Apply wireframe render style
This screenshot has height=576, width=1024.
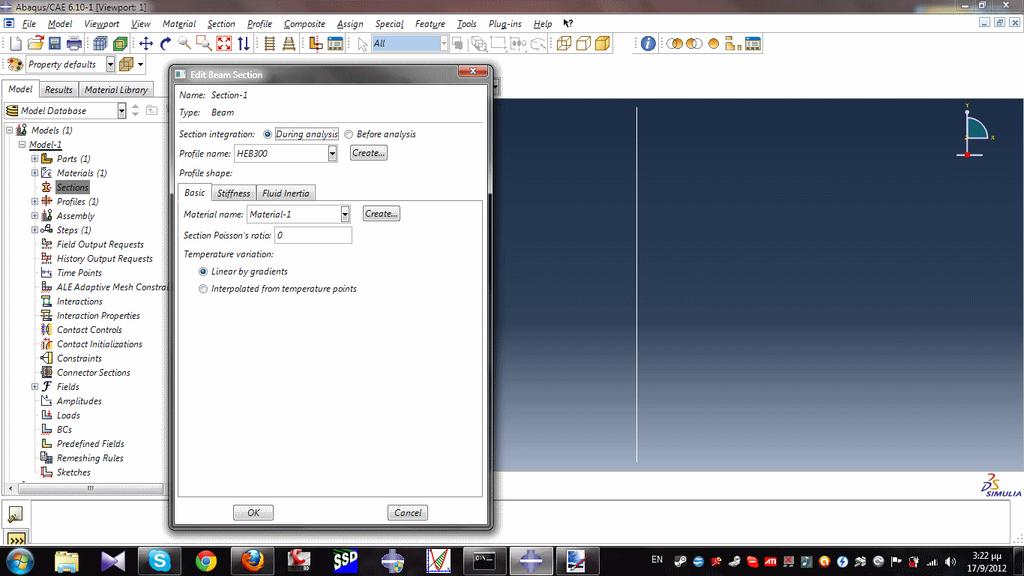click(x=564, y=44)
